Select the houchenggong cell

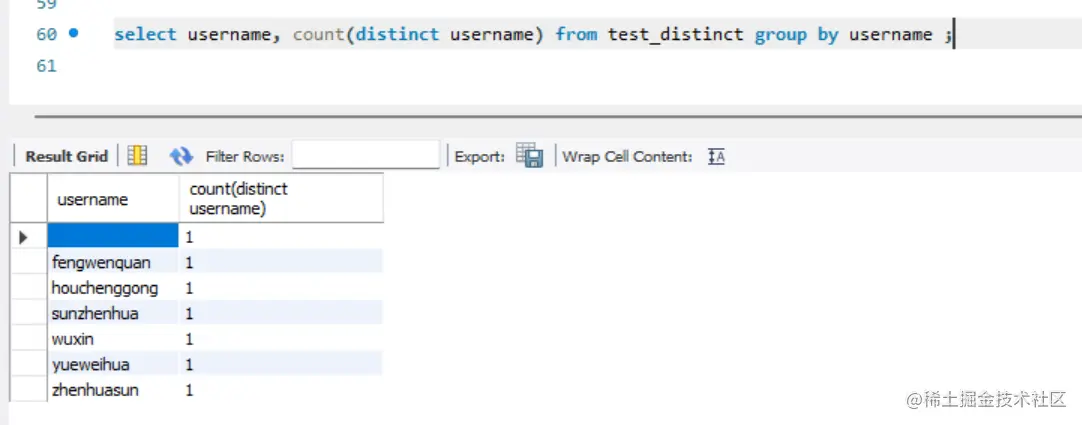tap(113, 288)
